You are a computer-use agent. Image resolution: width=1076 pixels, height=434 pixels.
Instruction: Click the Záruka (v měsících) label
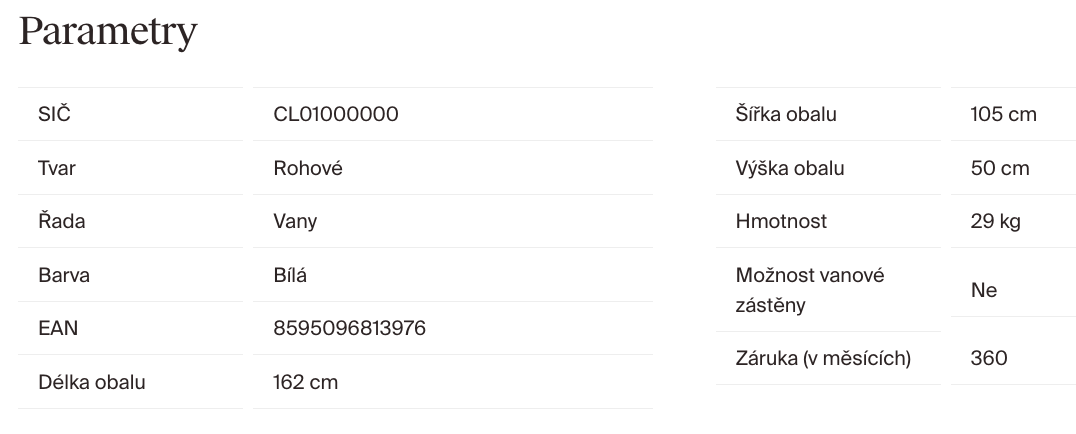coord(823,358)
